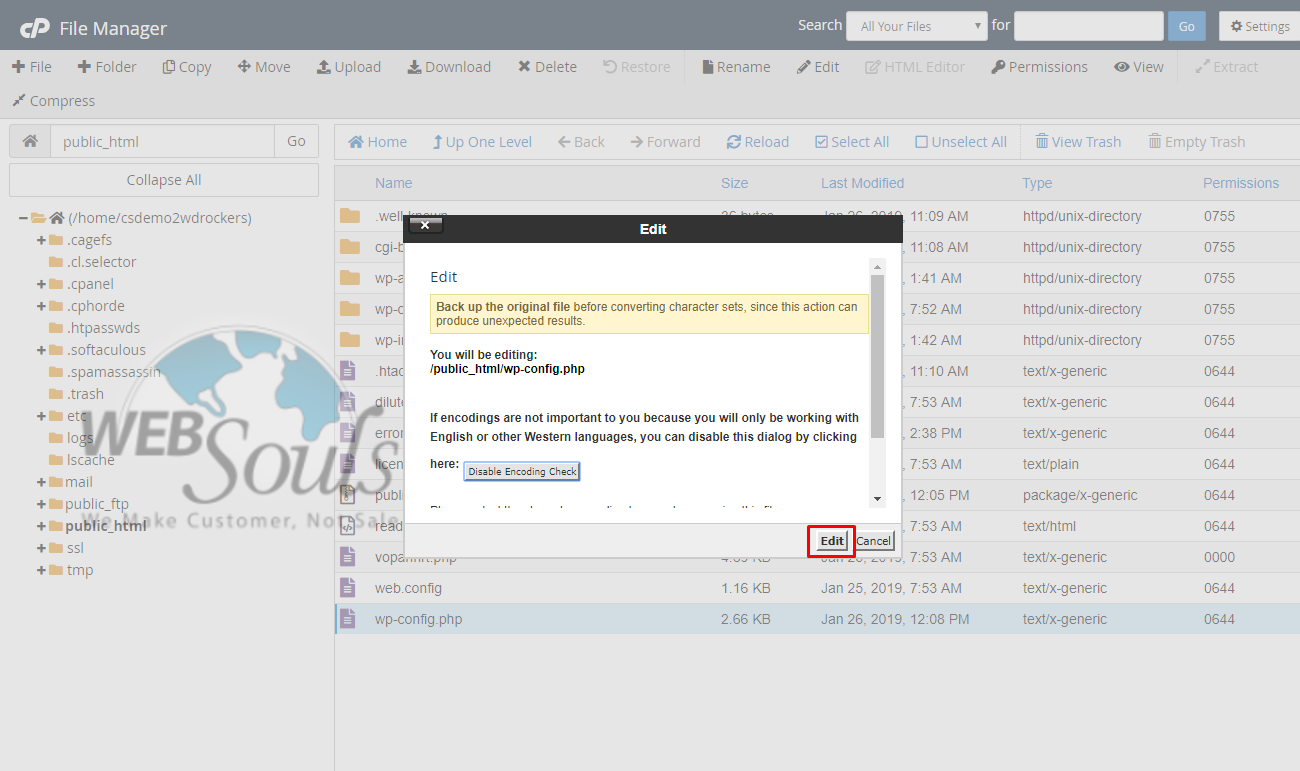1300x771 pixels.
Task: Select .trash in folder tree
Action: pos(85,394)
